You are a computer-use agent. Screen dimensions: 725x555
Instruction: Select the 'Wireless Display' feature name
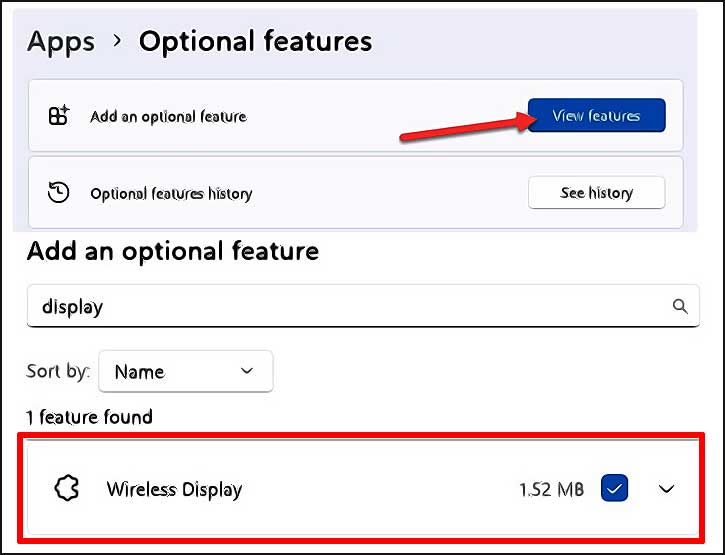pyautogui.click(x=174, y=489)
